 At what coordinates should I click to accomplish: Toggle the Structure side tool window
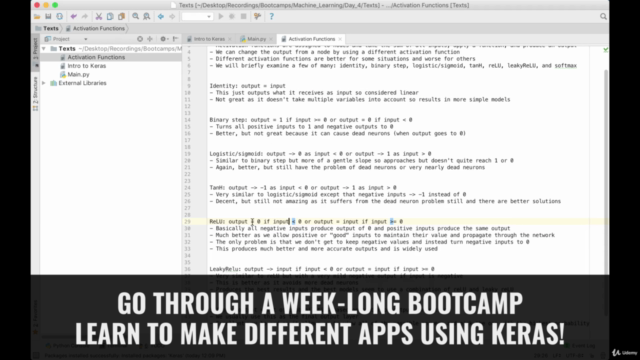pos(36,93)
